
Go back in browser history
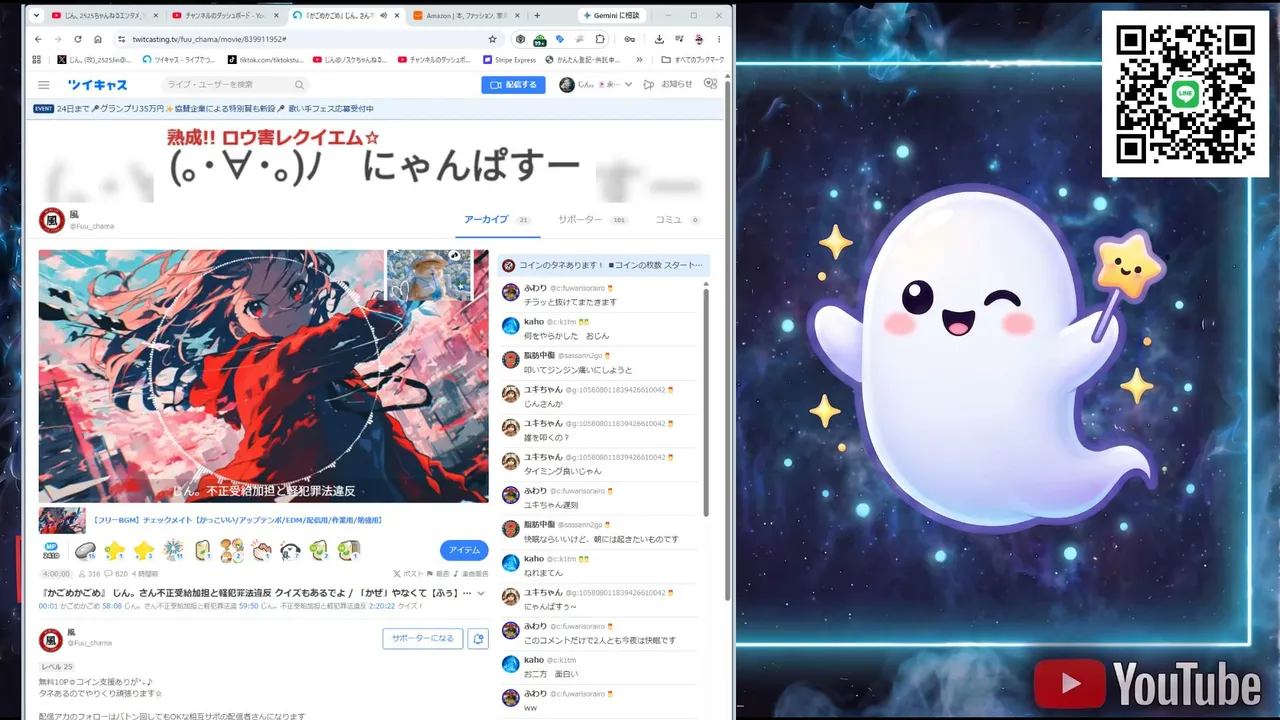[x=38, y=39]
